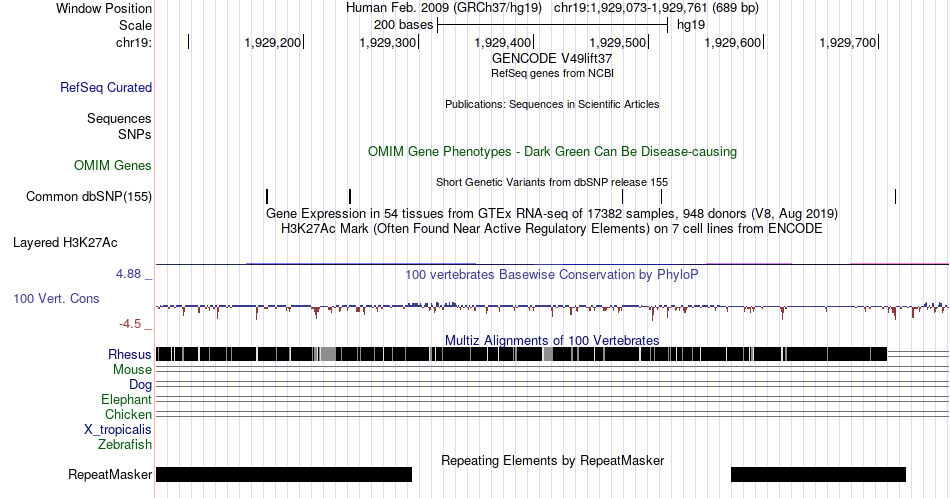
Task: Click Publications: Sequences in Scientific Articles title
Action: coord(552,104)
